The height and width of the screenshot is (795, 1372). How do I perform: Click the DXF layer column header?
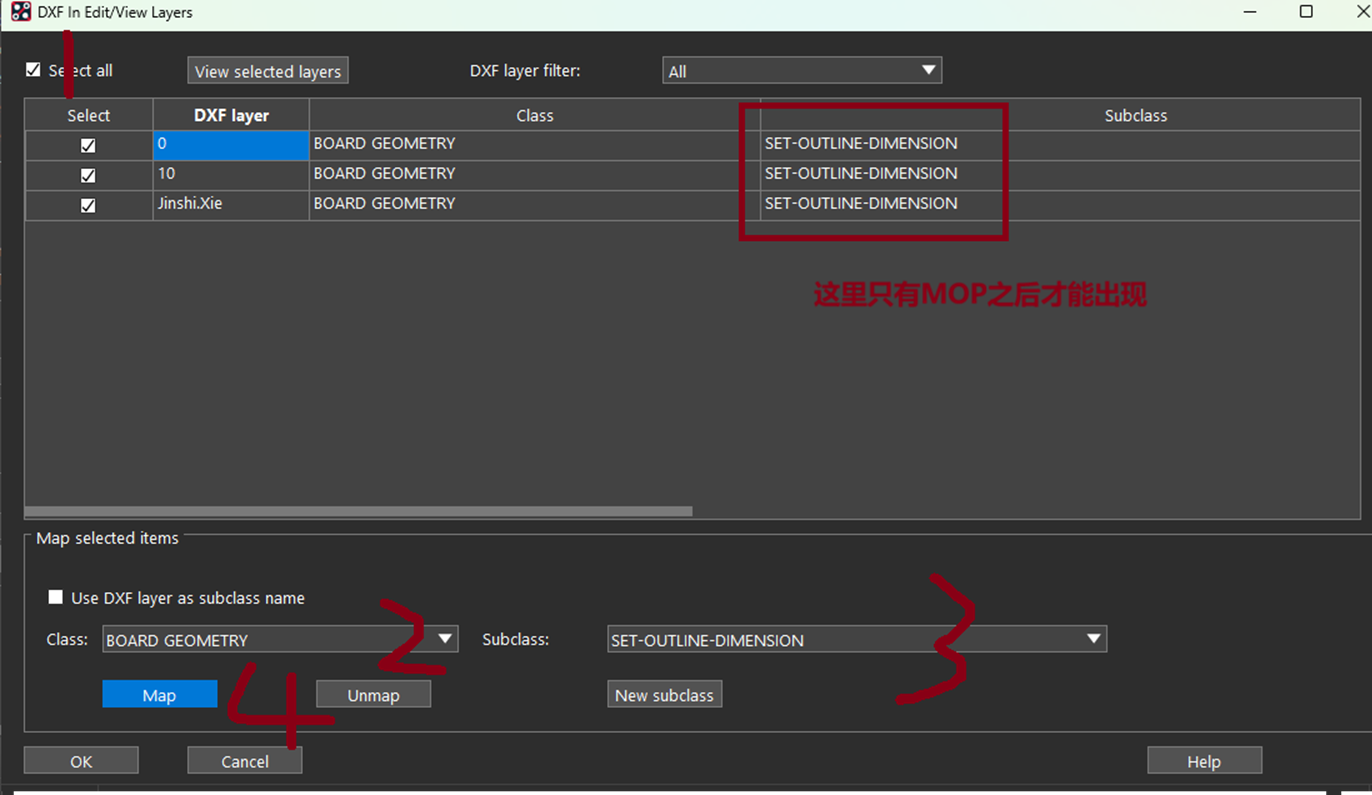(x=231, y=115)
